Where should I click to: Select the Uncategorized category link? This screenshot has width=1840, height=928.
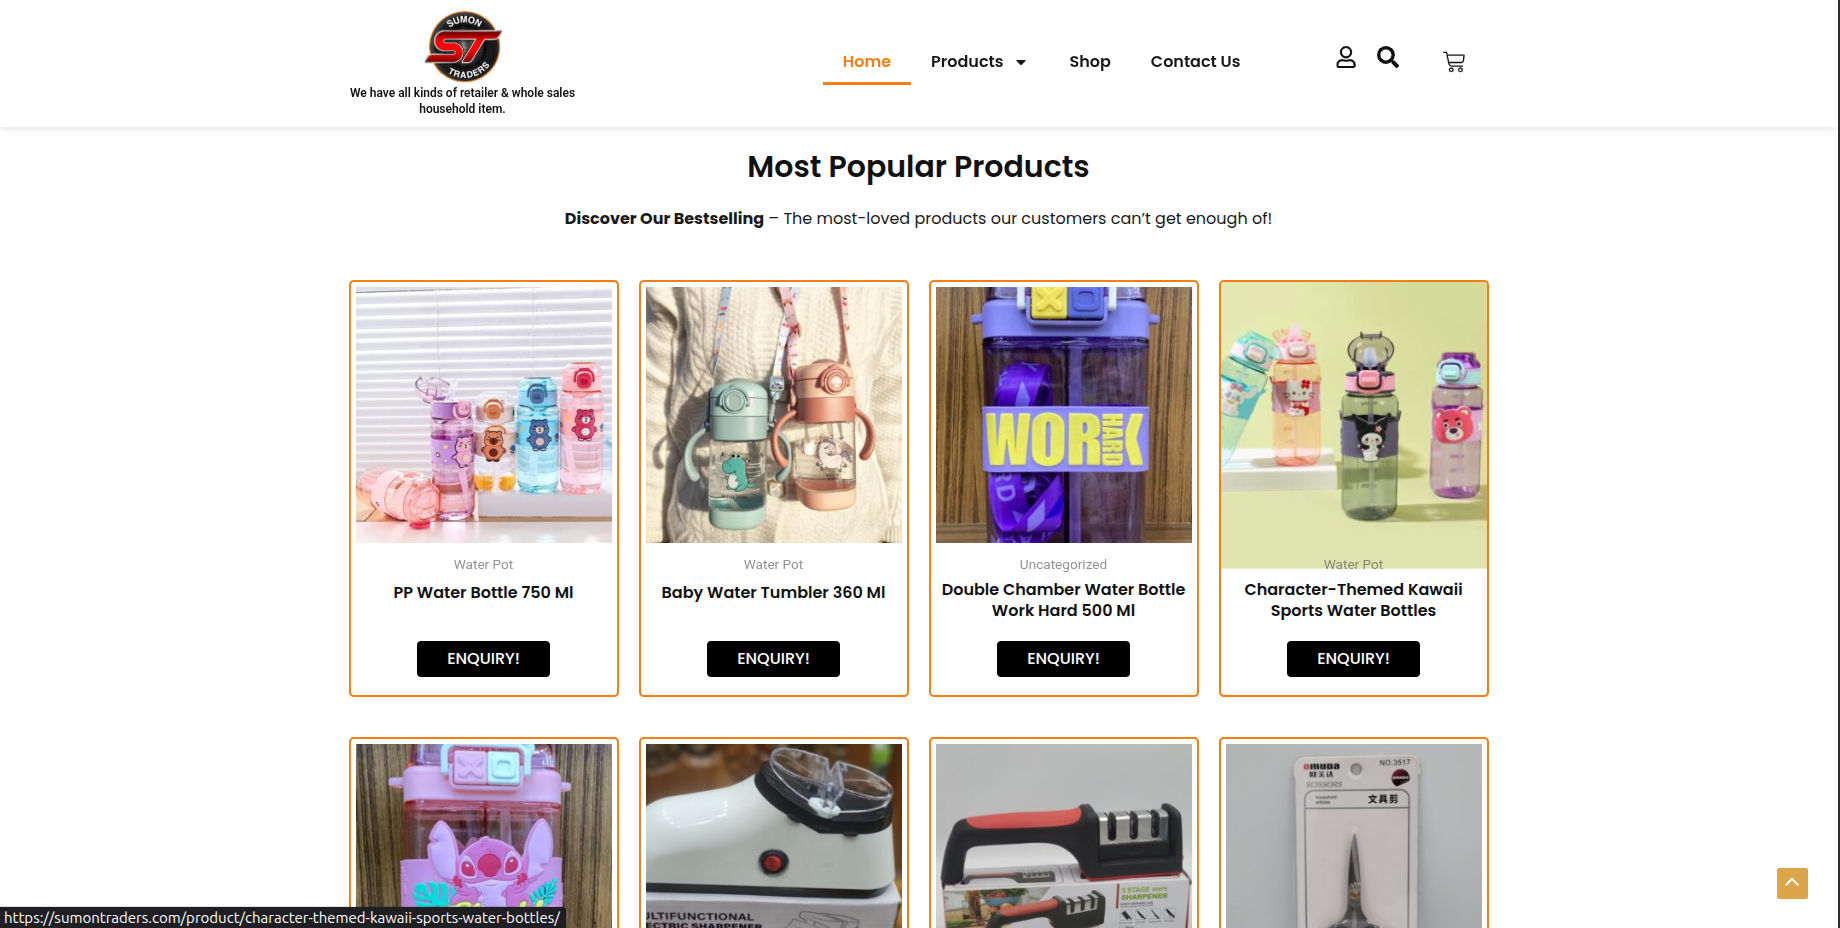click(x=1063, y=564)
